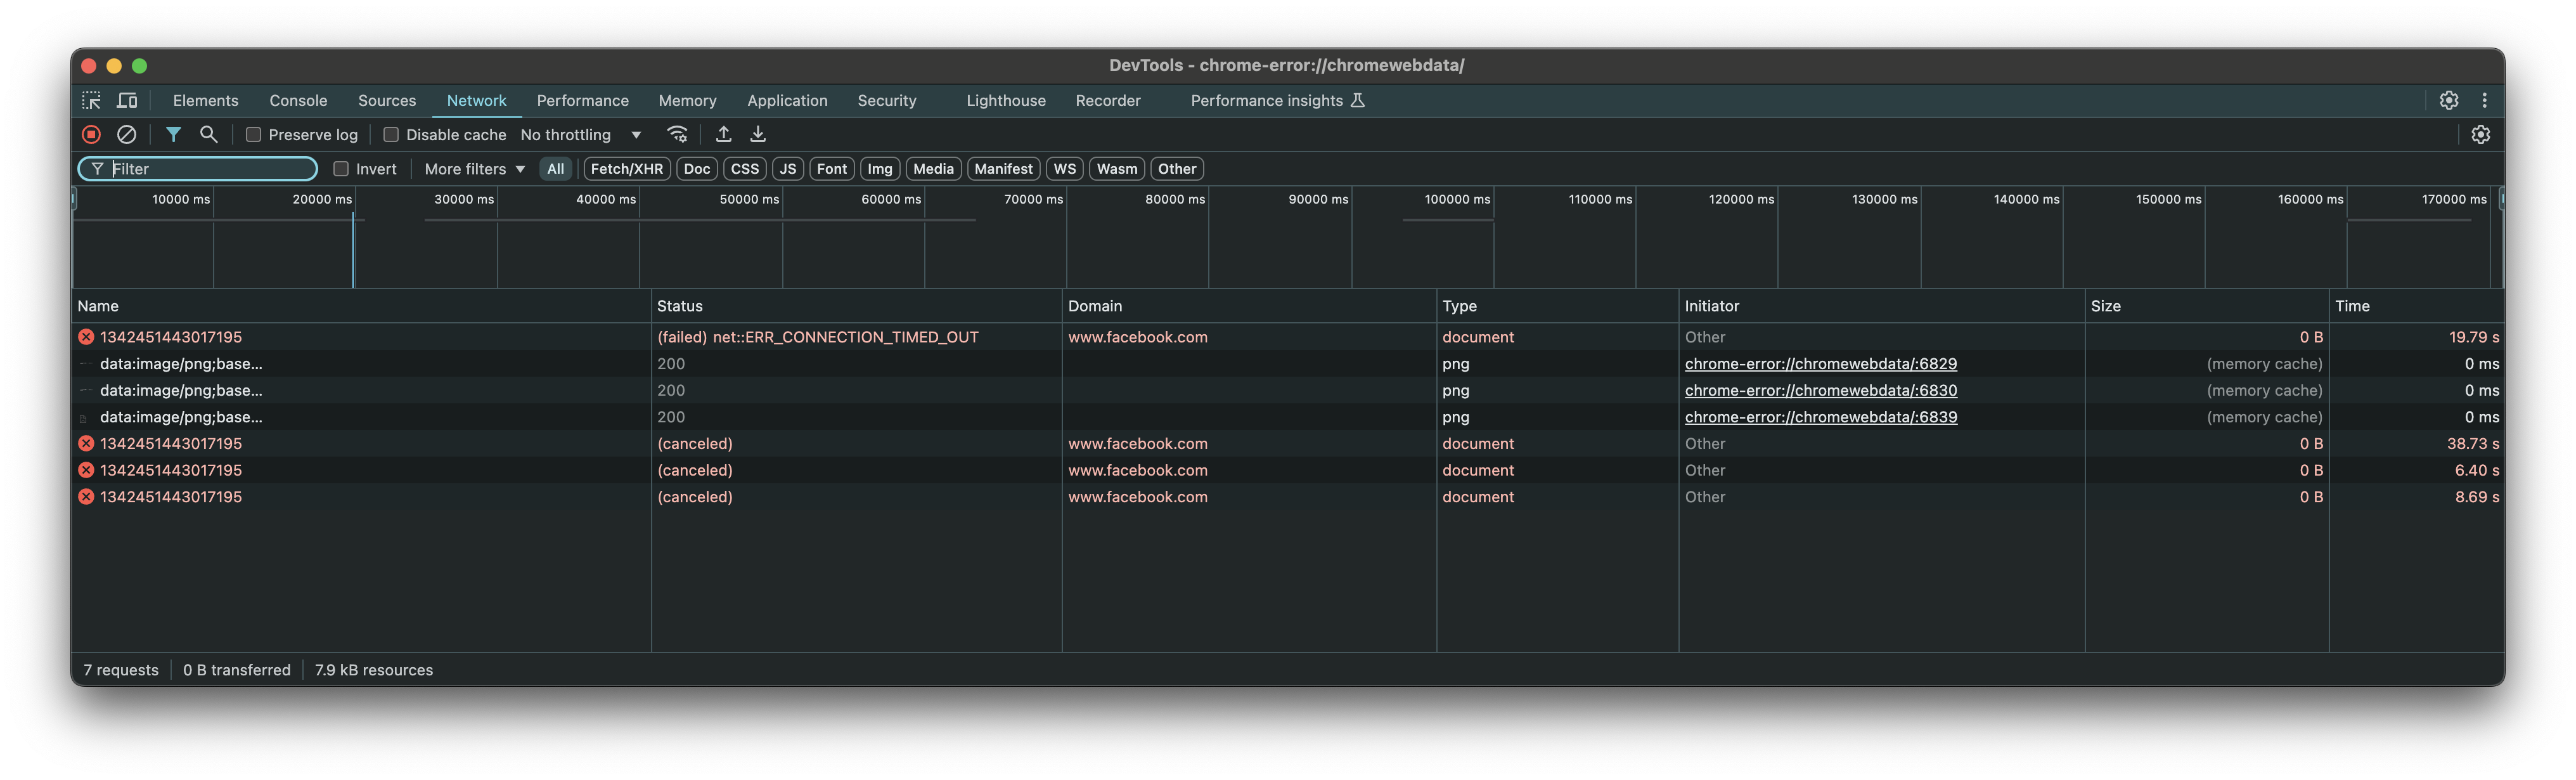2576x780 pixels.
Task: Tick the Invert filter checkbox
Action: (x=341, y=169)
